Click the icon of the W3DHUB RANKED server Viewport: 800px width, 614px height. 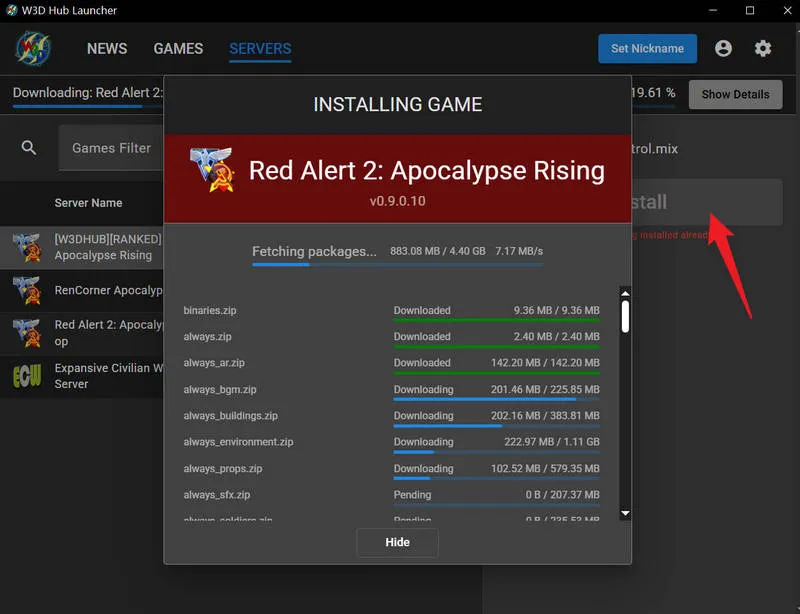[x=27, y=247]
